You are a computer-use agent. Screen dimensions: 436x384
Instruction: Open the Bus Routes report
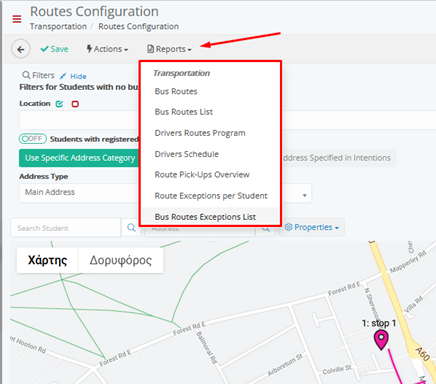coord(176,91)
